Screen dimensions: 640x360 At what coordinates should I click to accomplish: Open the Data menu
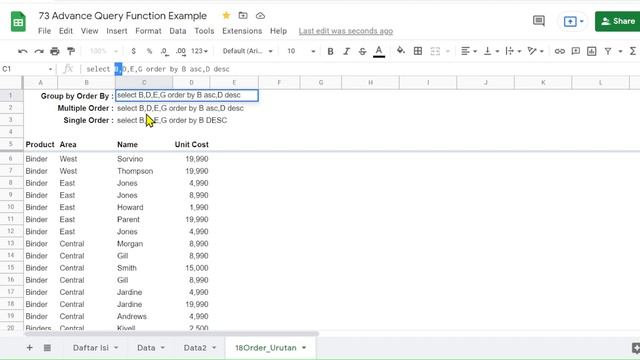[178, 31]
